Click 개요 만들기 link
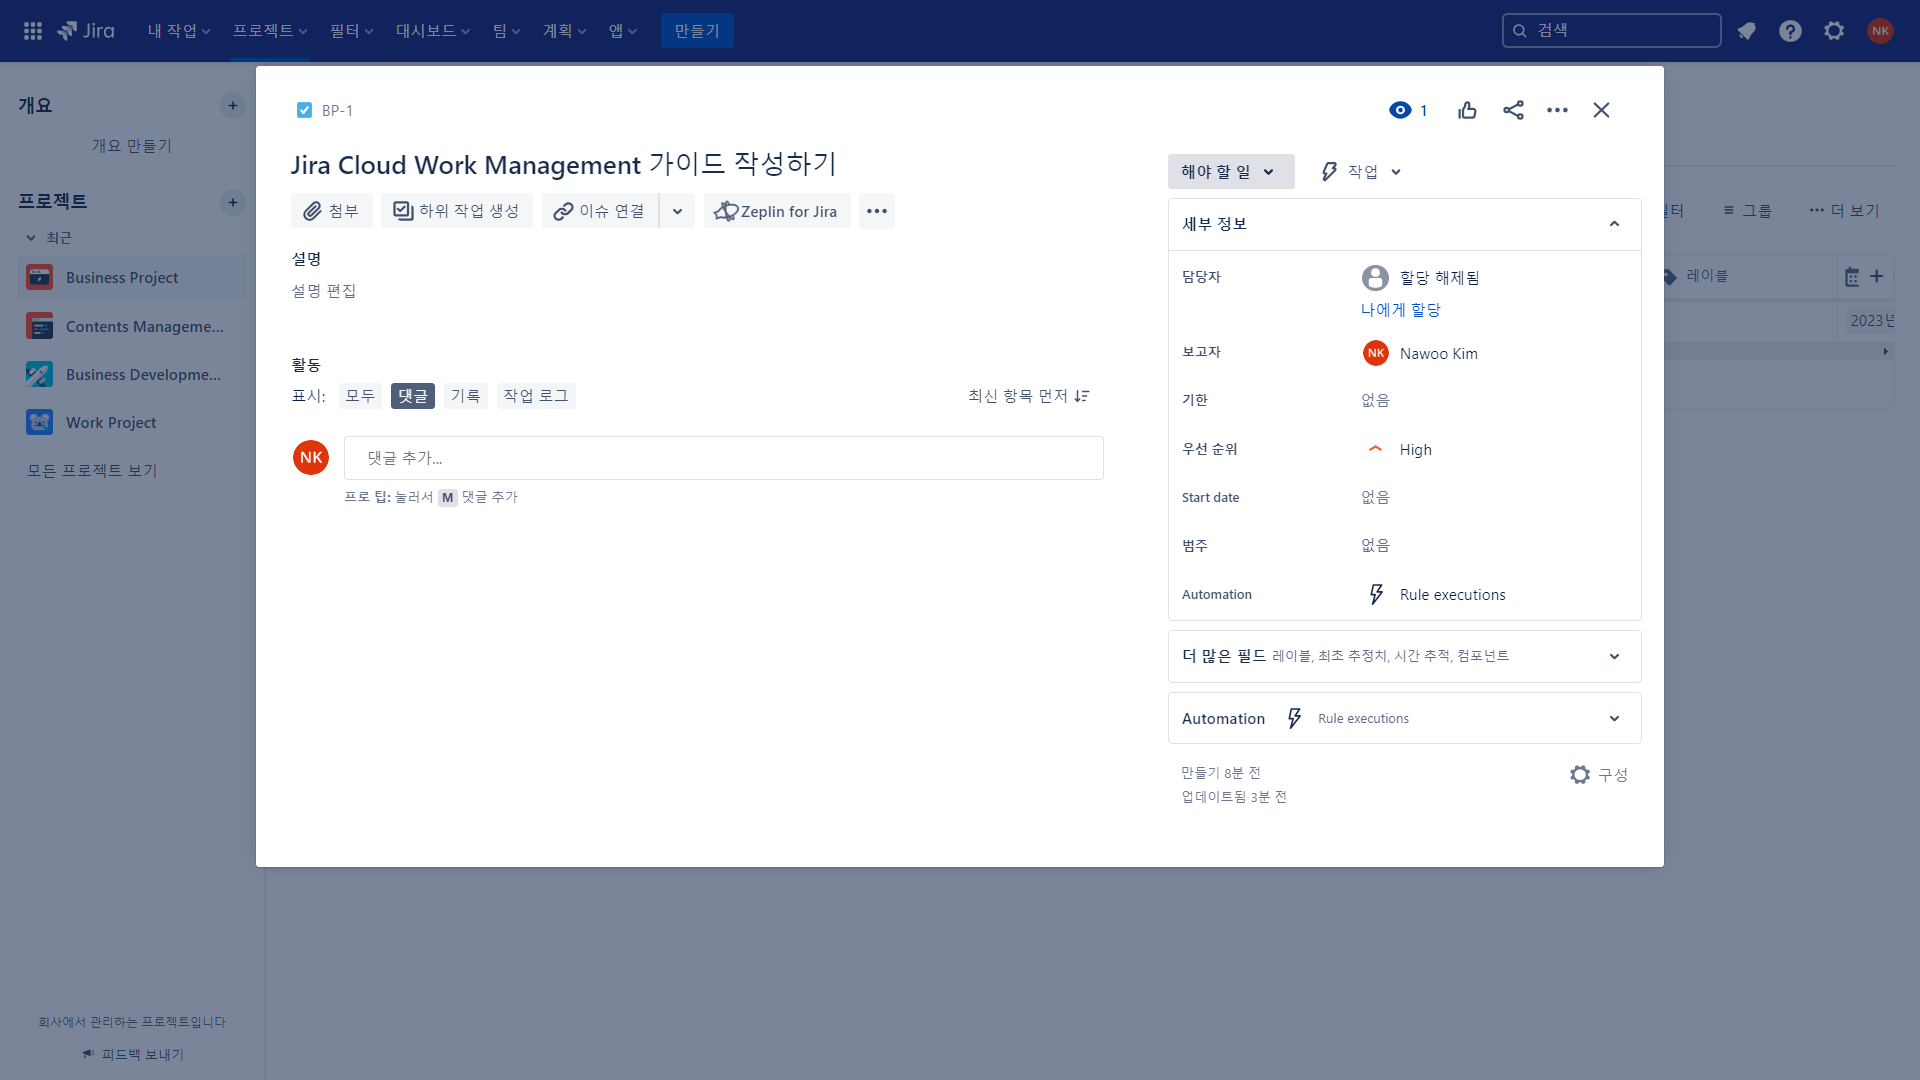Image resolution: width=1920 pixels, height=1080 pixels. pyautogui.click(x=132, y=146)
